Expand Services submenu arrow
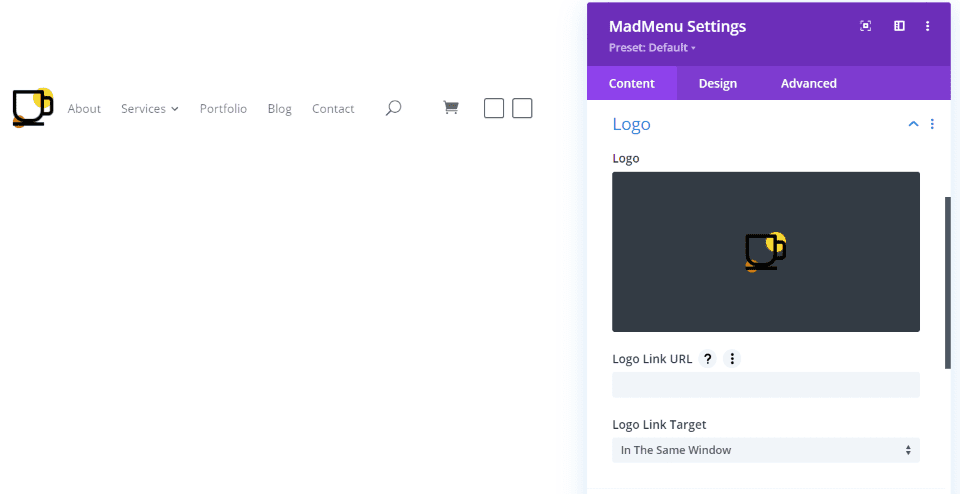The image size is (960, 494). click(174, 109)
